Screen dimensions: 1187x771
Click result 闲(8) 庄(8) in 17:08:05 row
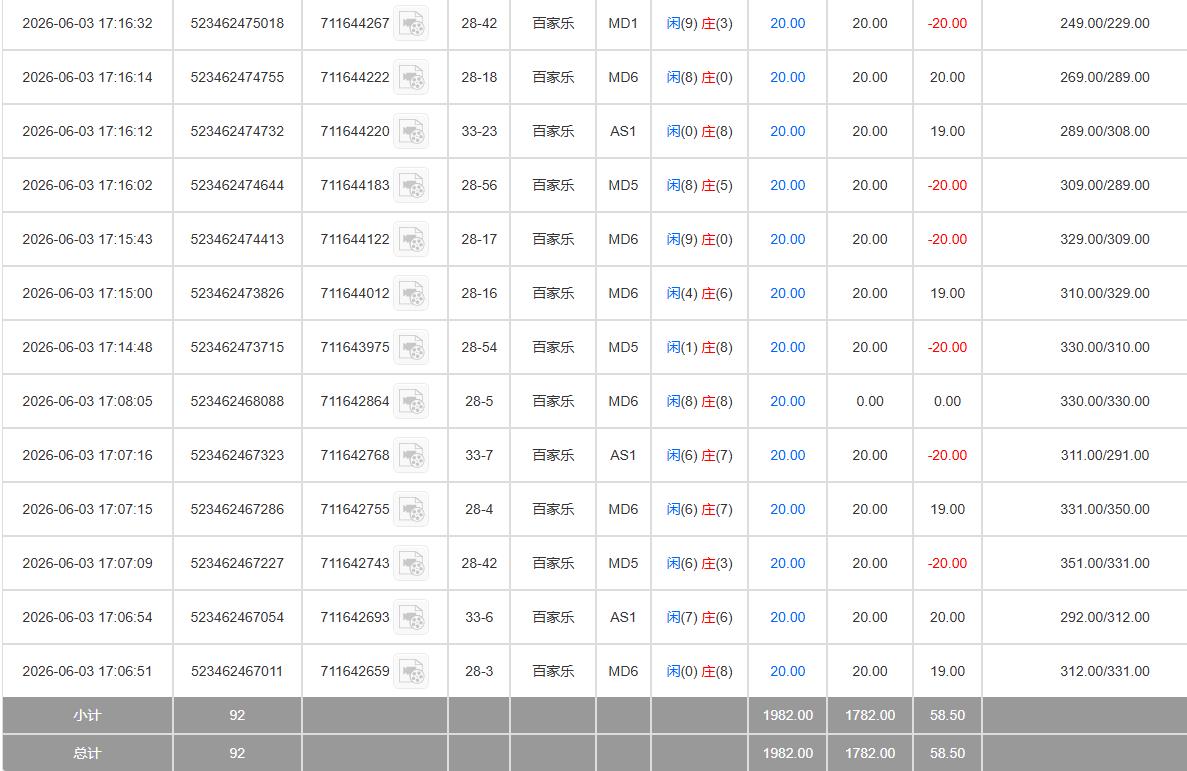699,401
